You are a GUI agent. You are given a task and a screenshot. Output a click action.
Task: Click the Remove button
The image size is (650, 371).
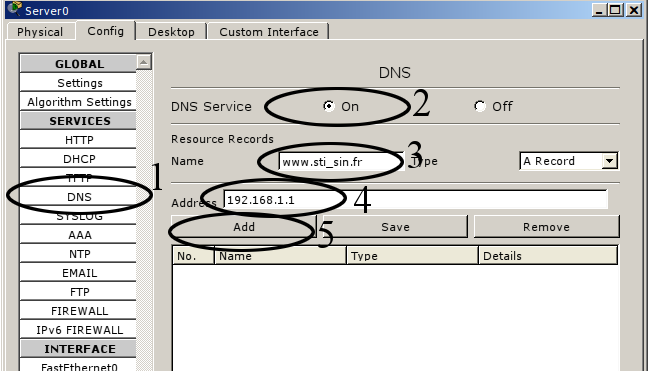click(x=546, y=227)
